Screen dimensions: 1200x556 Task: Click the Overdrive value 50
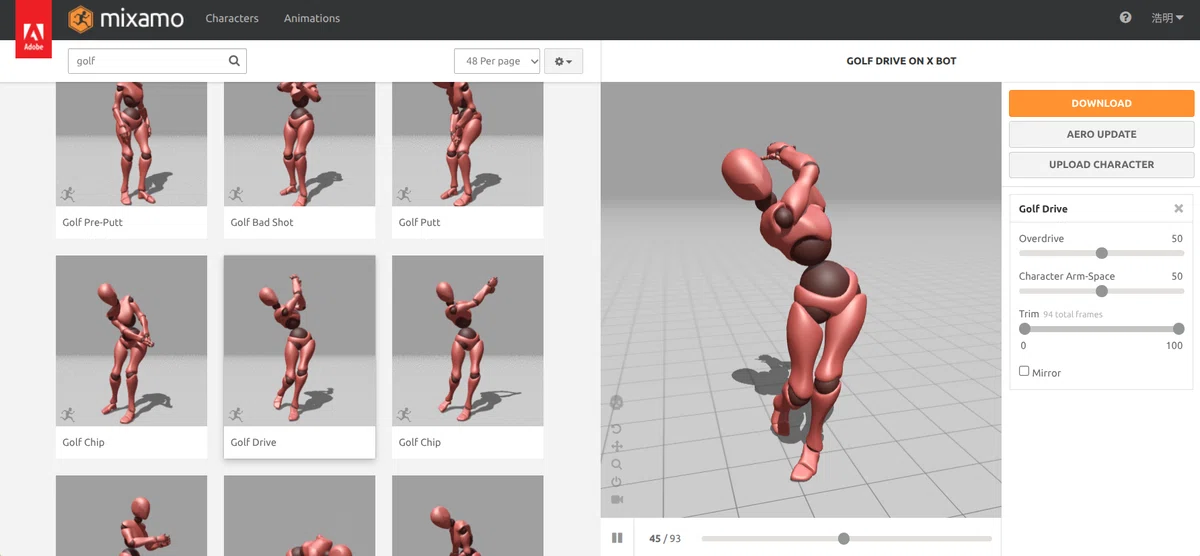pos(1177,239)
